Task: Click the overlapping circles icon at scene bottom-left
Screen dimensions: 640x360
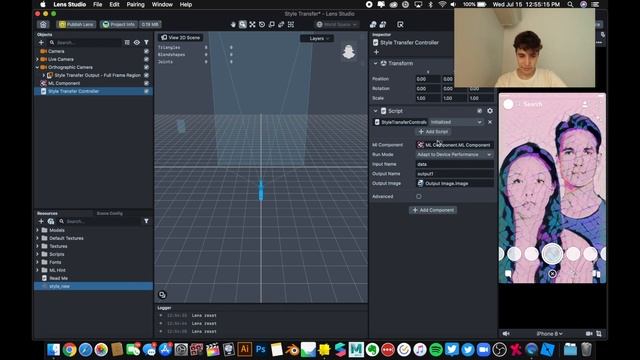Action: click(162, 295)
